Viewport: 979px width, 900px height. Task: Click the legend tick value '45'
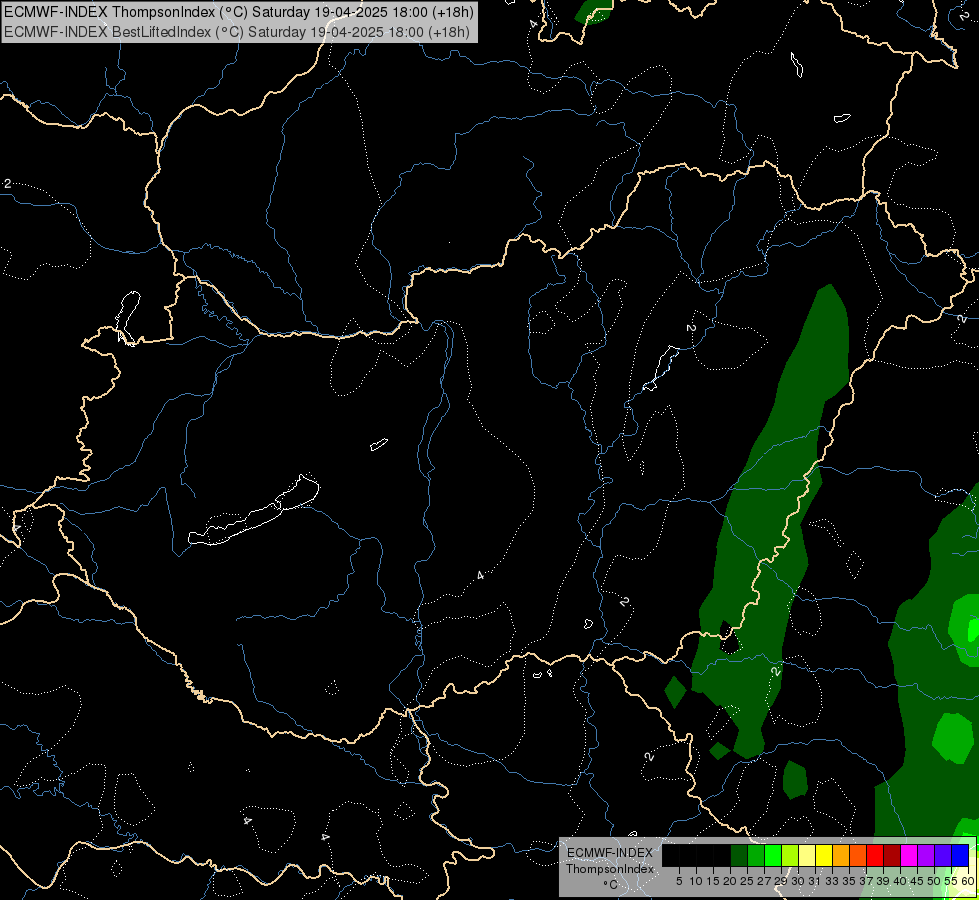[917, 881]
